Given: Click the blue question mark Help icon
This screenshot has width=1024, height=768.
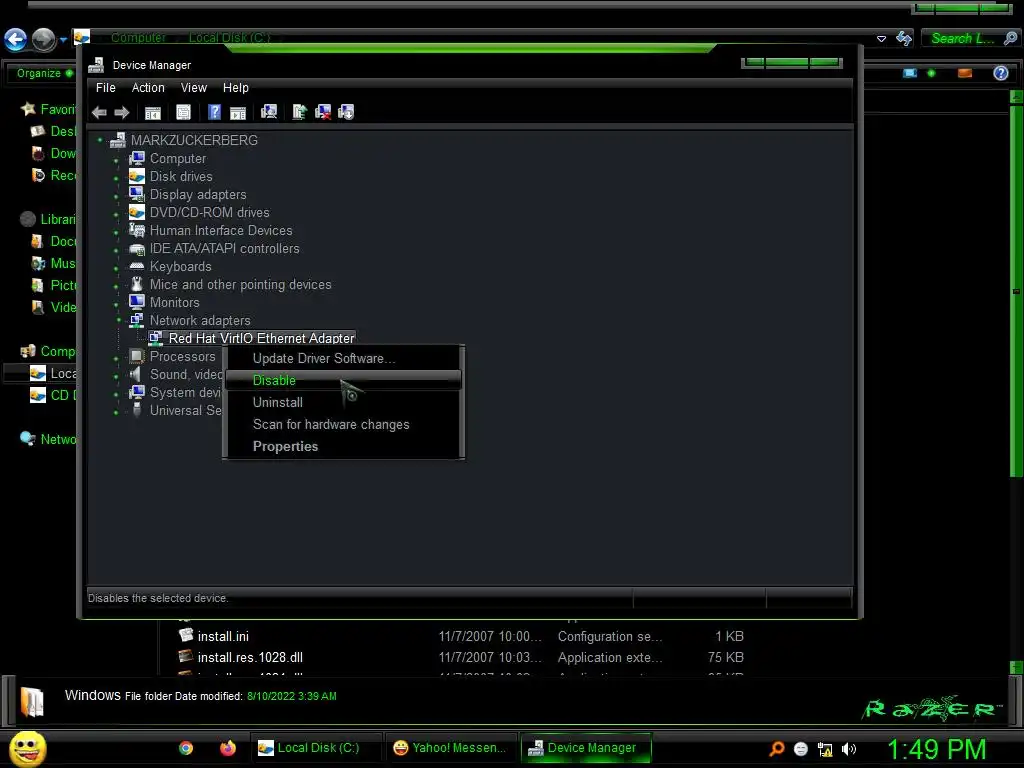Looking at the screenshot, I should coord(214,112).
